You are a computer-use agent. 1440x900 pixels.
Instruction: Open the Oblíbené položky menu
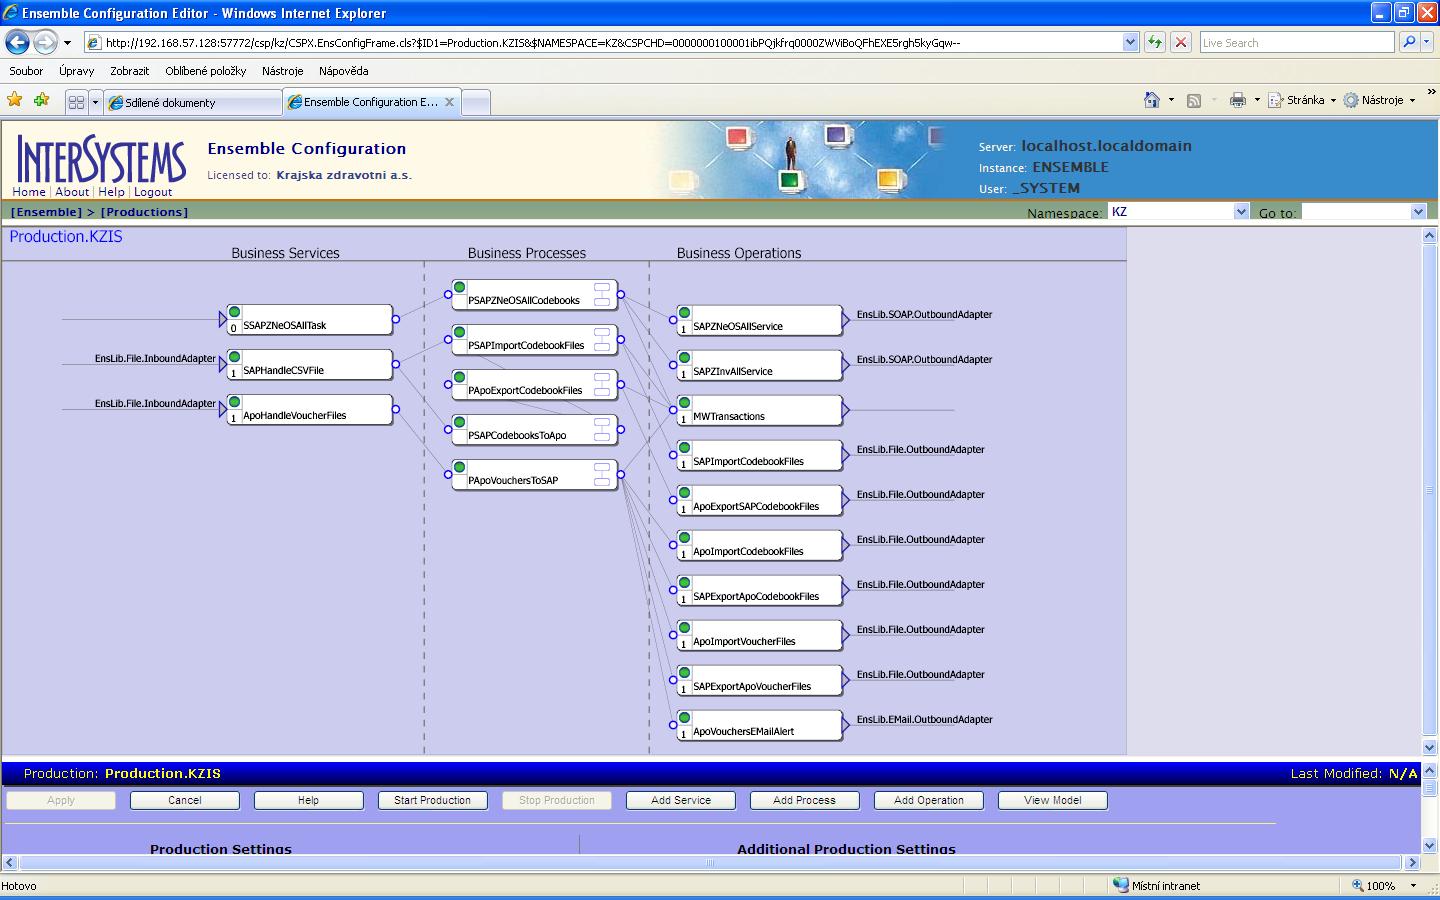205,71
